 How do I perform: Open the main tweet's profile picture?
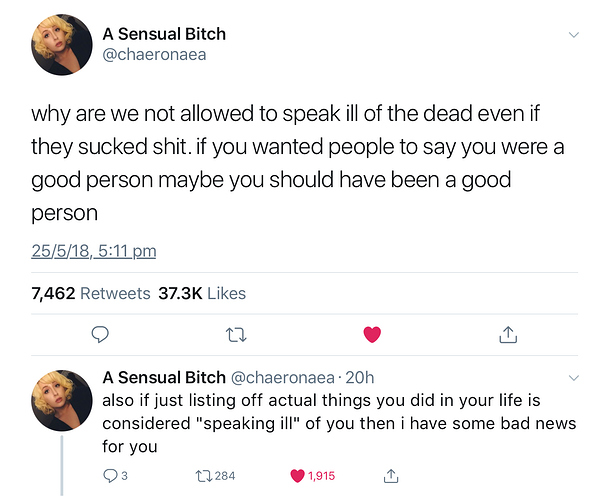[x=62, y=45]
